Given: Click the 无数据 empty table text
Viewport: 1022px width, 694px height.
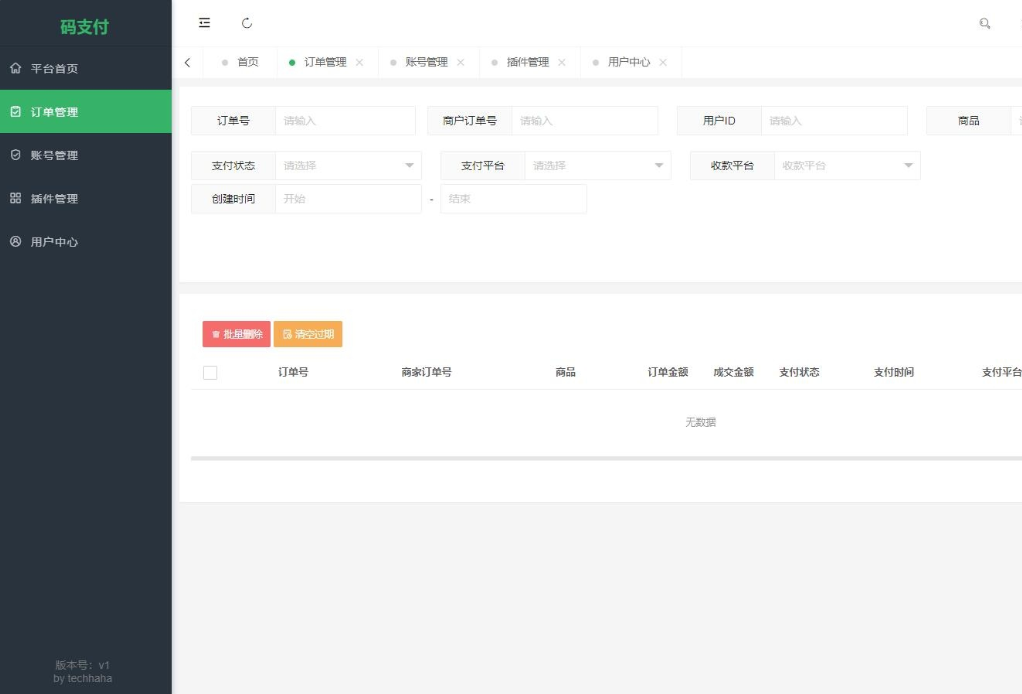Looking at the screenshot, I should pyautogui.click(x=701, y=422).
